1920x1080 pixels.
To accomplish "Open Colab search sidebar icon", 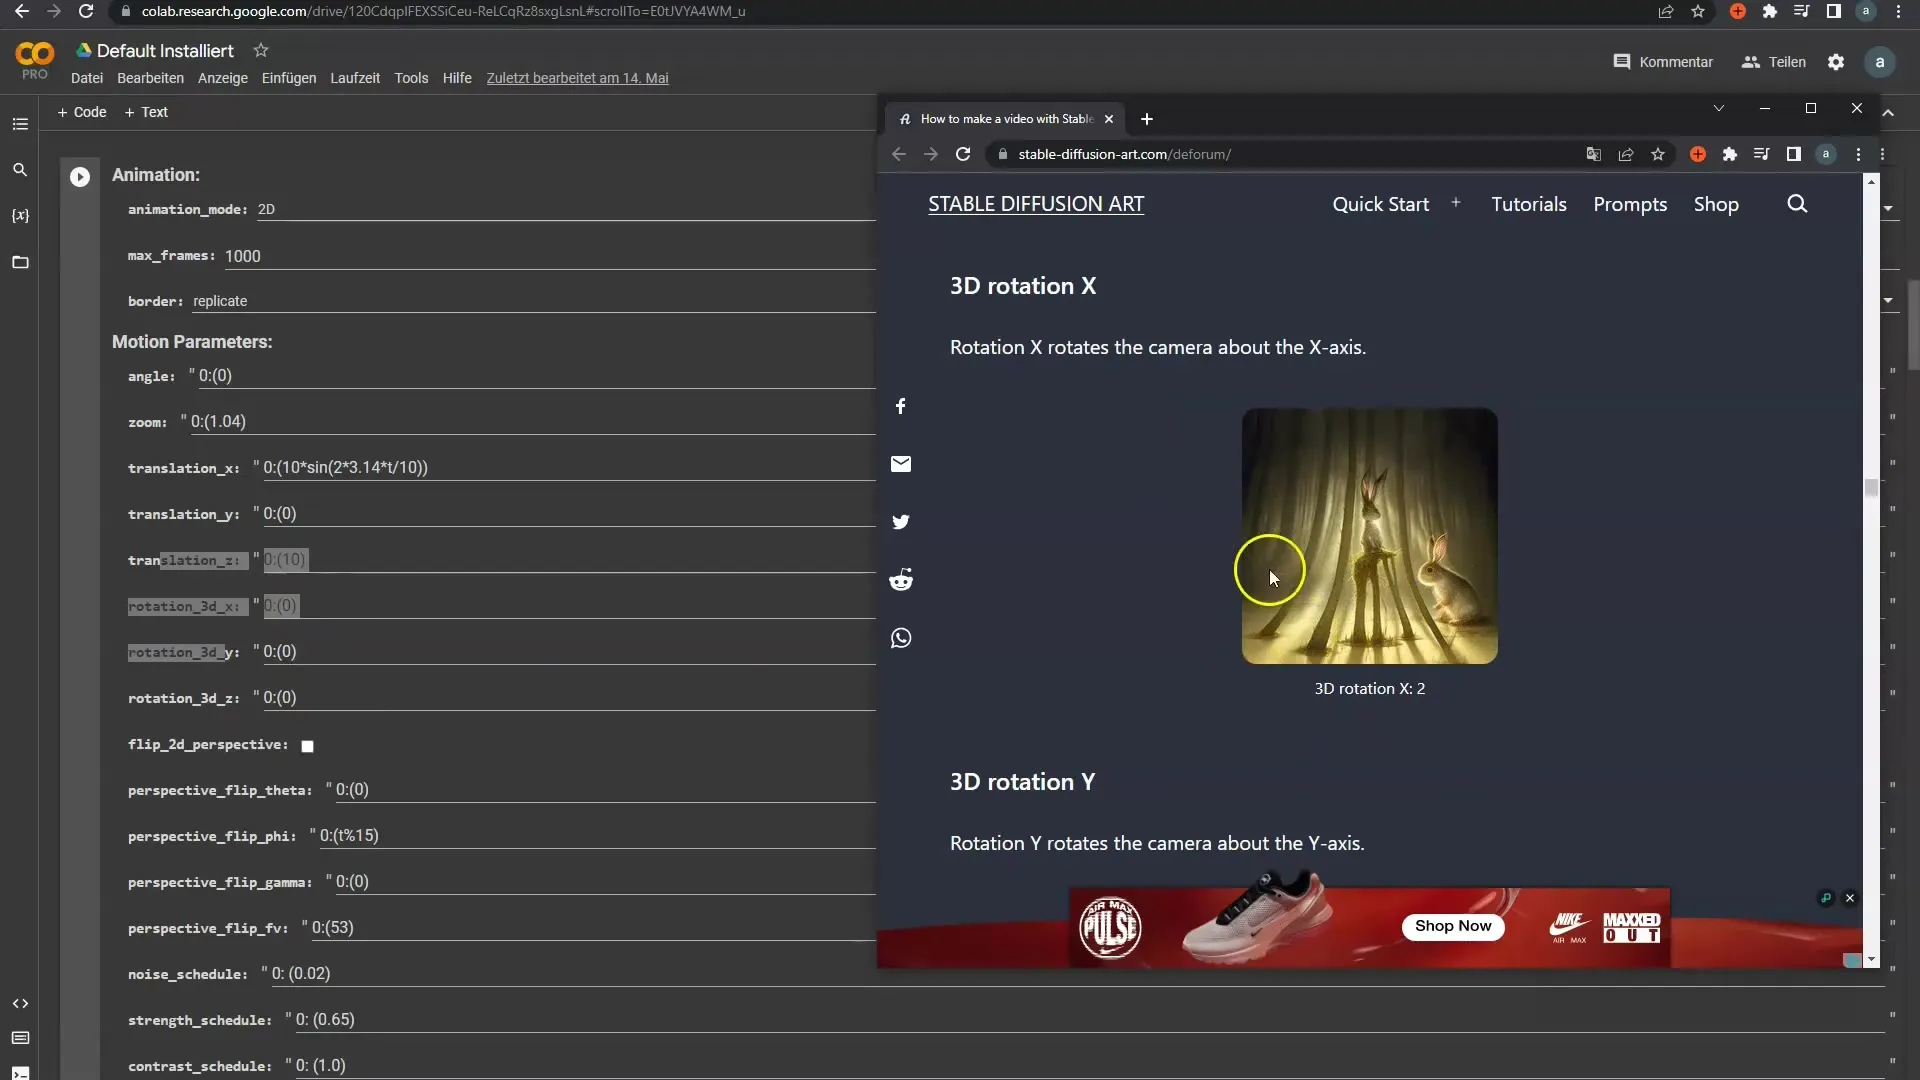I will click(x=20, y=170).
